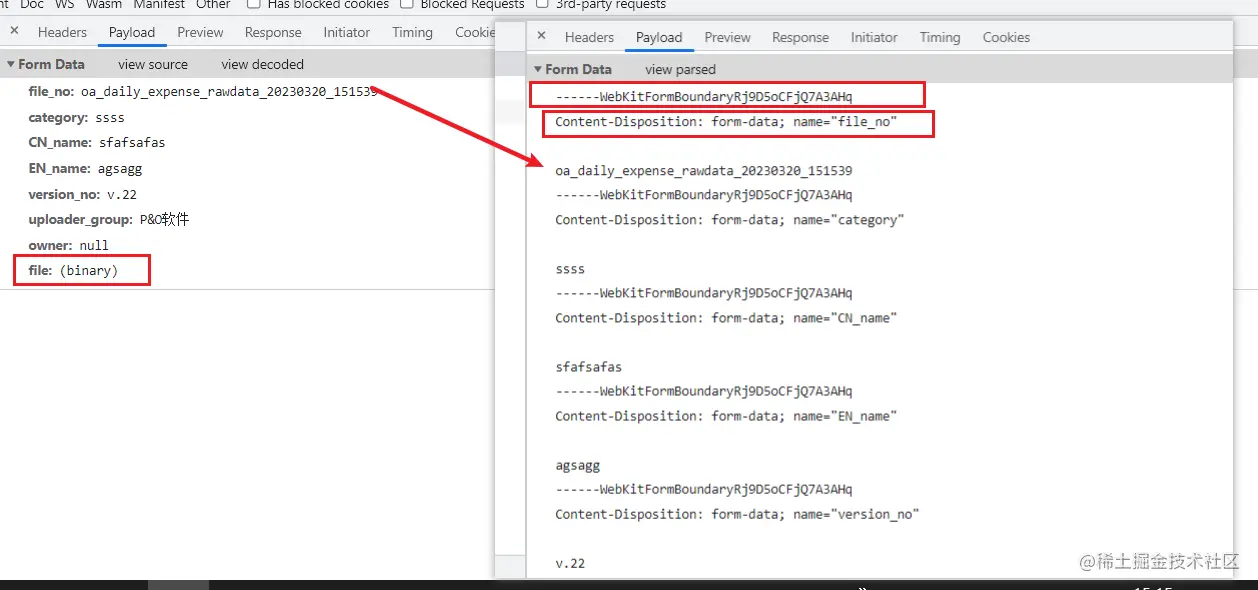Go to Timing tab in the background panel
The width and height of the screenshot is (1258, 590).
[x=412, y=32]
